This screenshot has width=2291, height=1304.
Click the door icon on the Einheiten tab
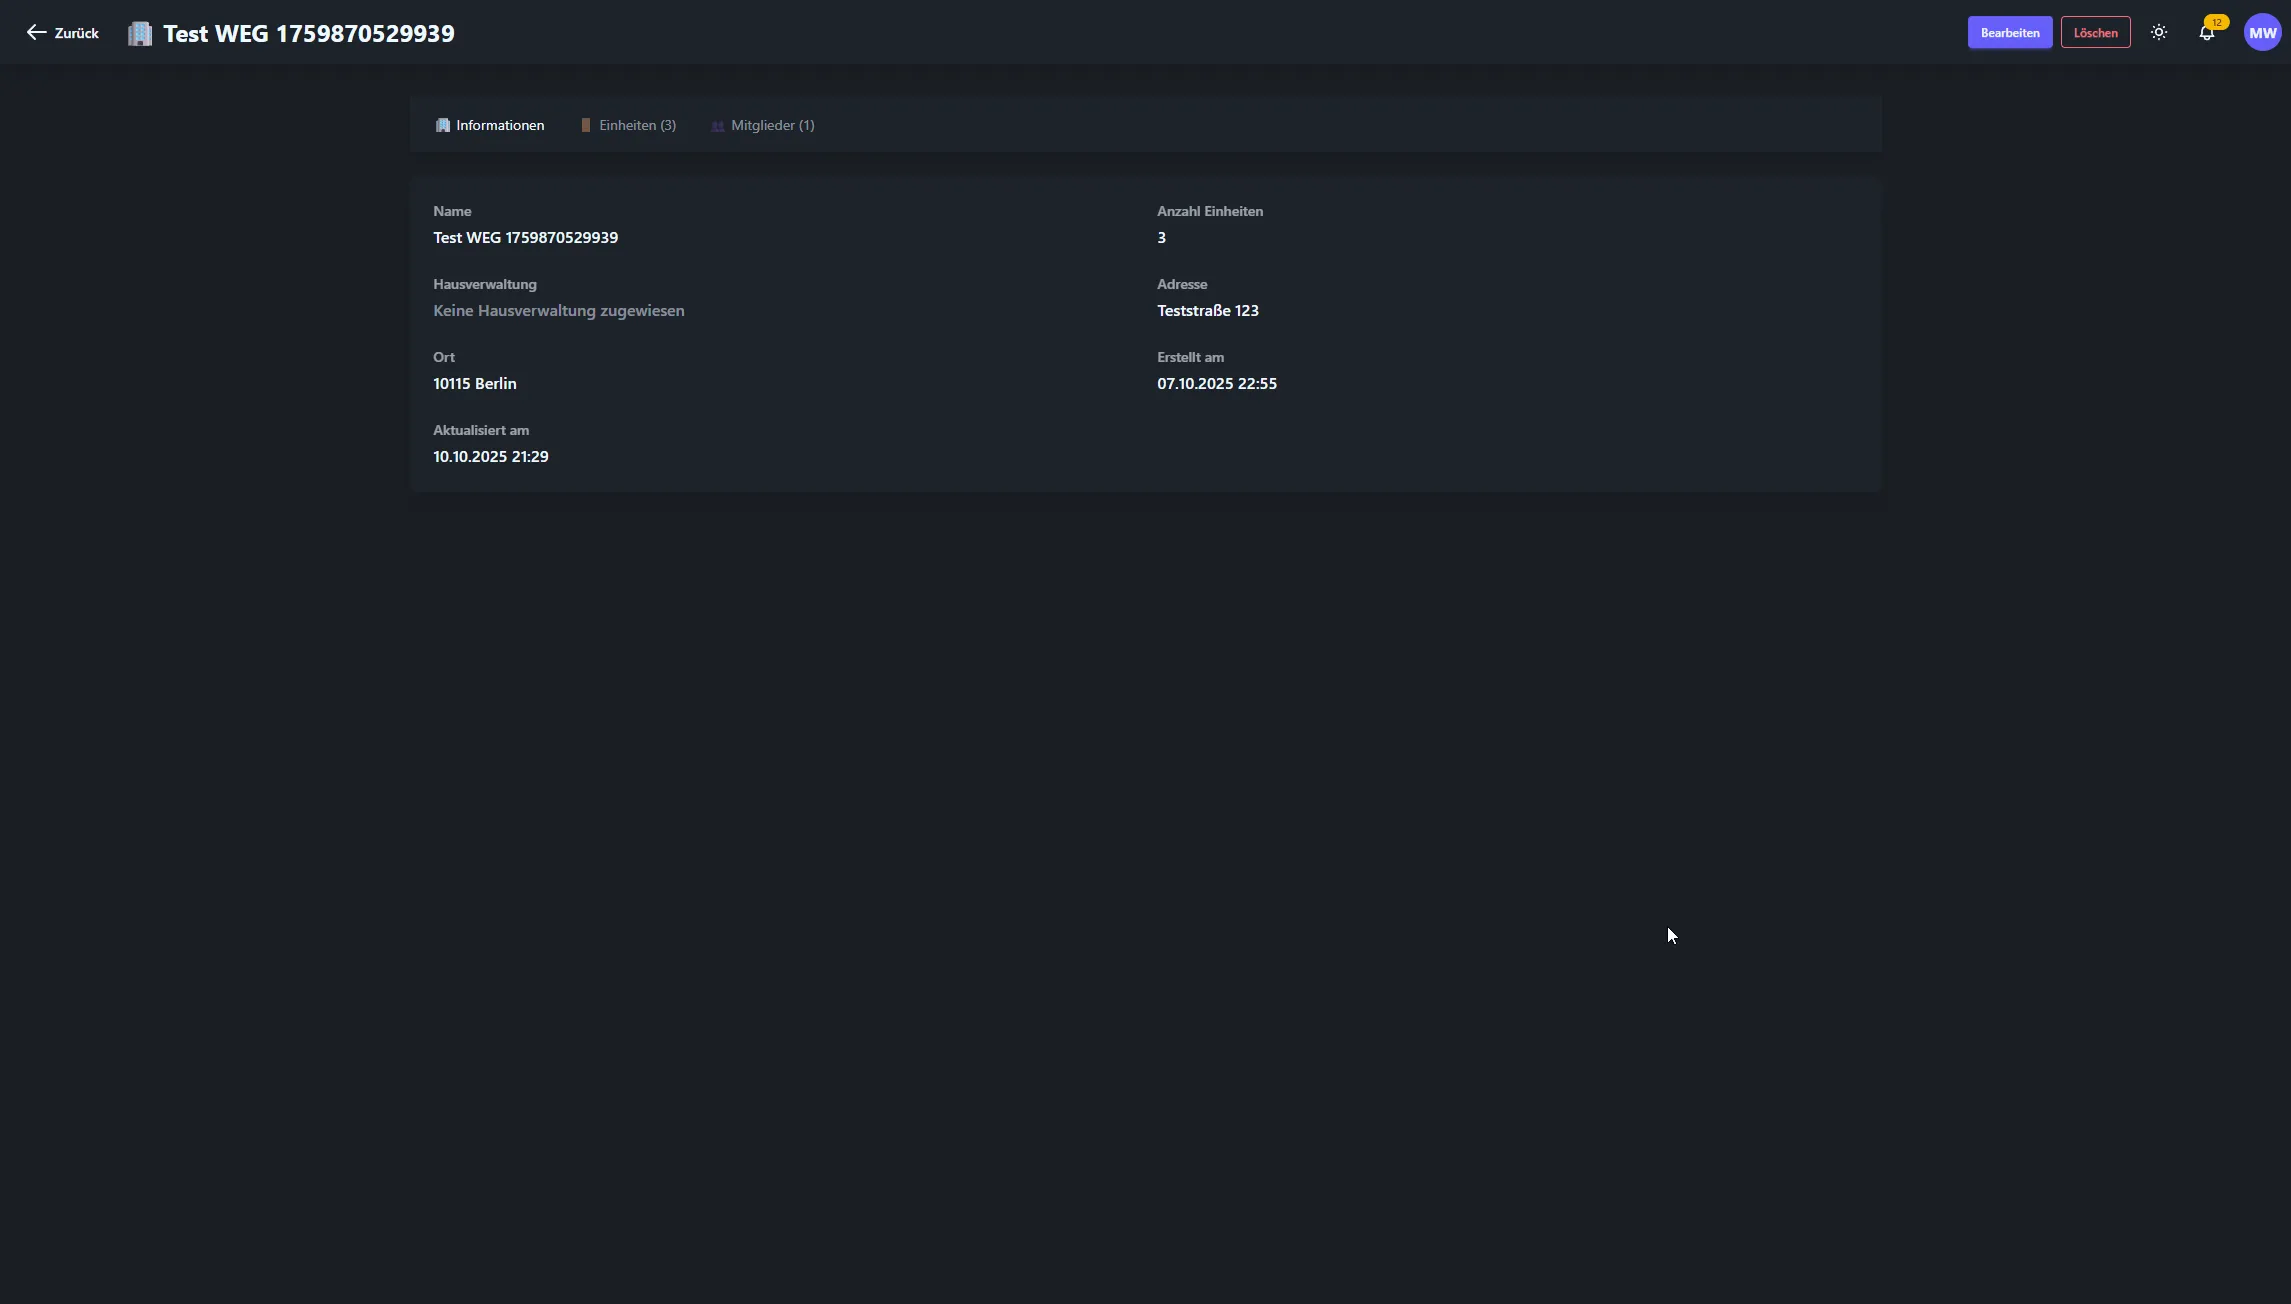click(x=586, y=126)
